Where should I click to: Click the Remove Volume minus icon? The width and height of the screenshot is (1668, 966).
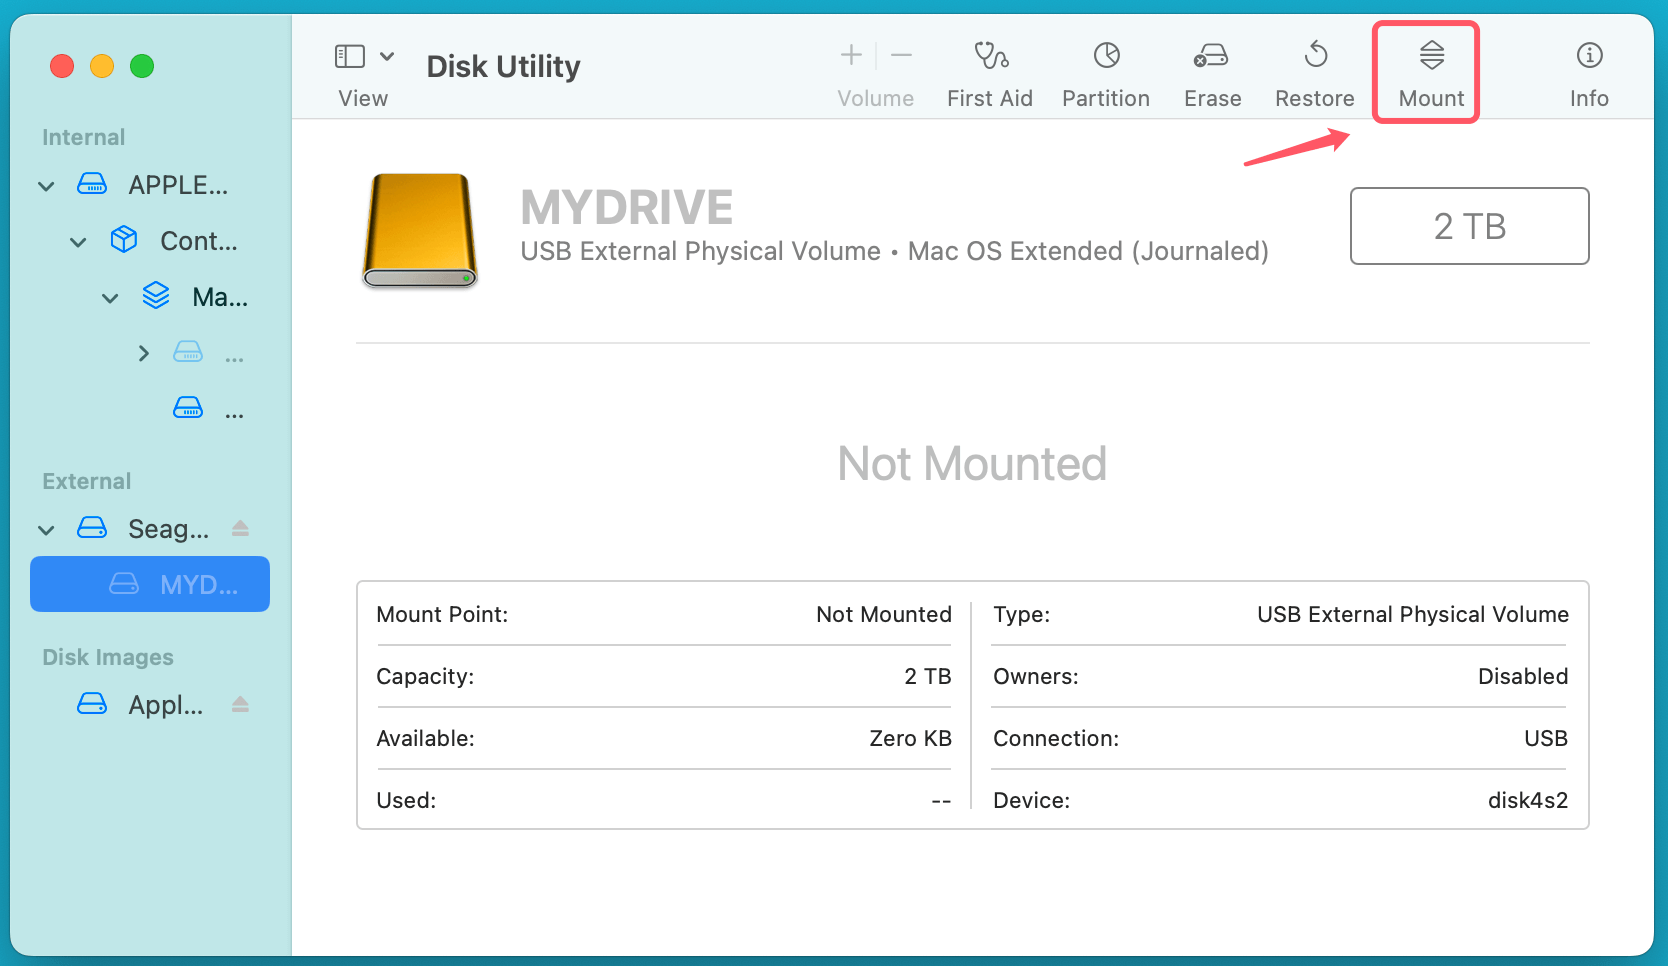tap(900, 55)
